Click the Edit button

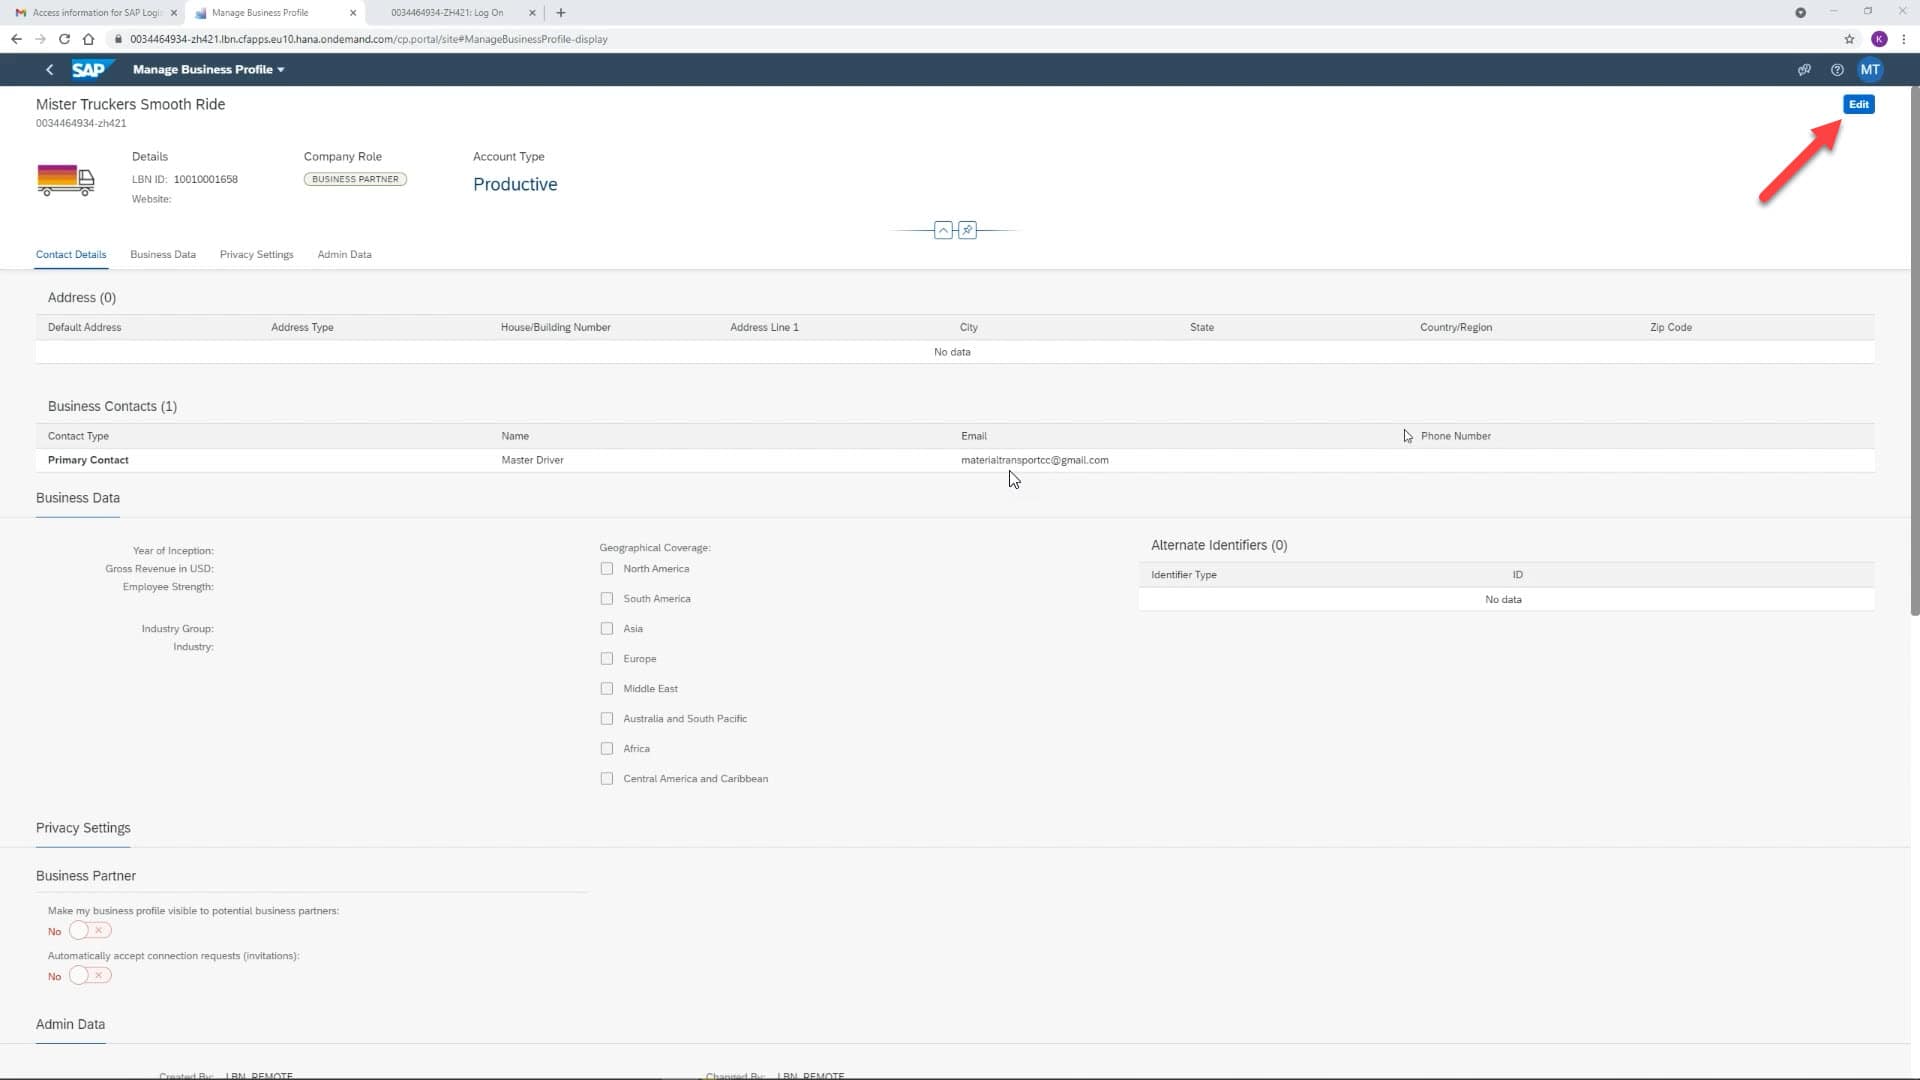coord(1858,104)
